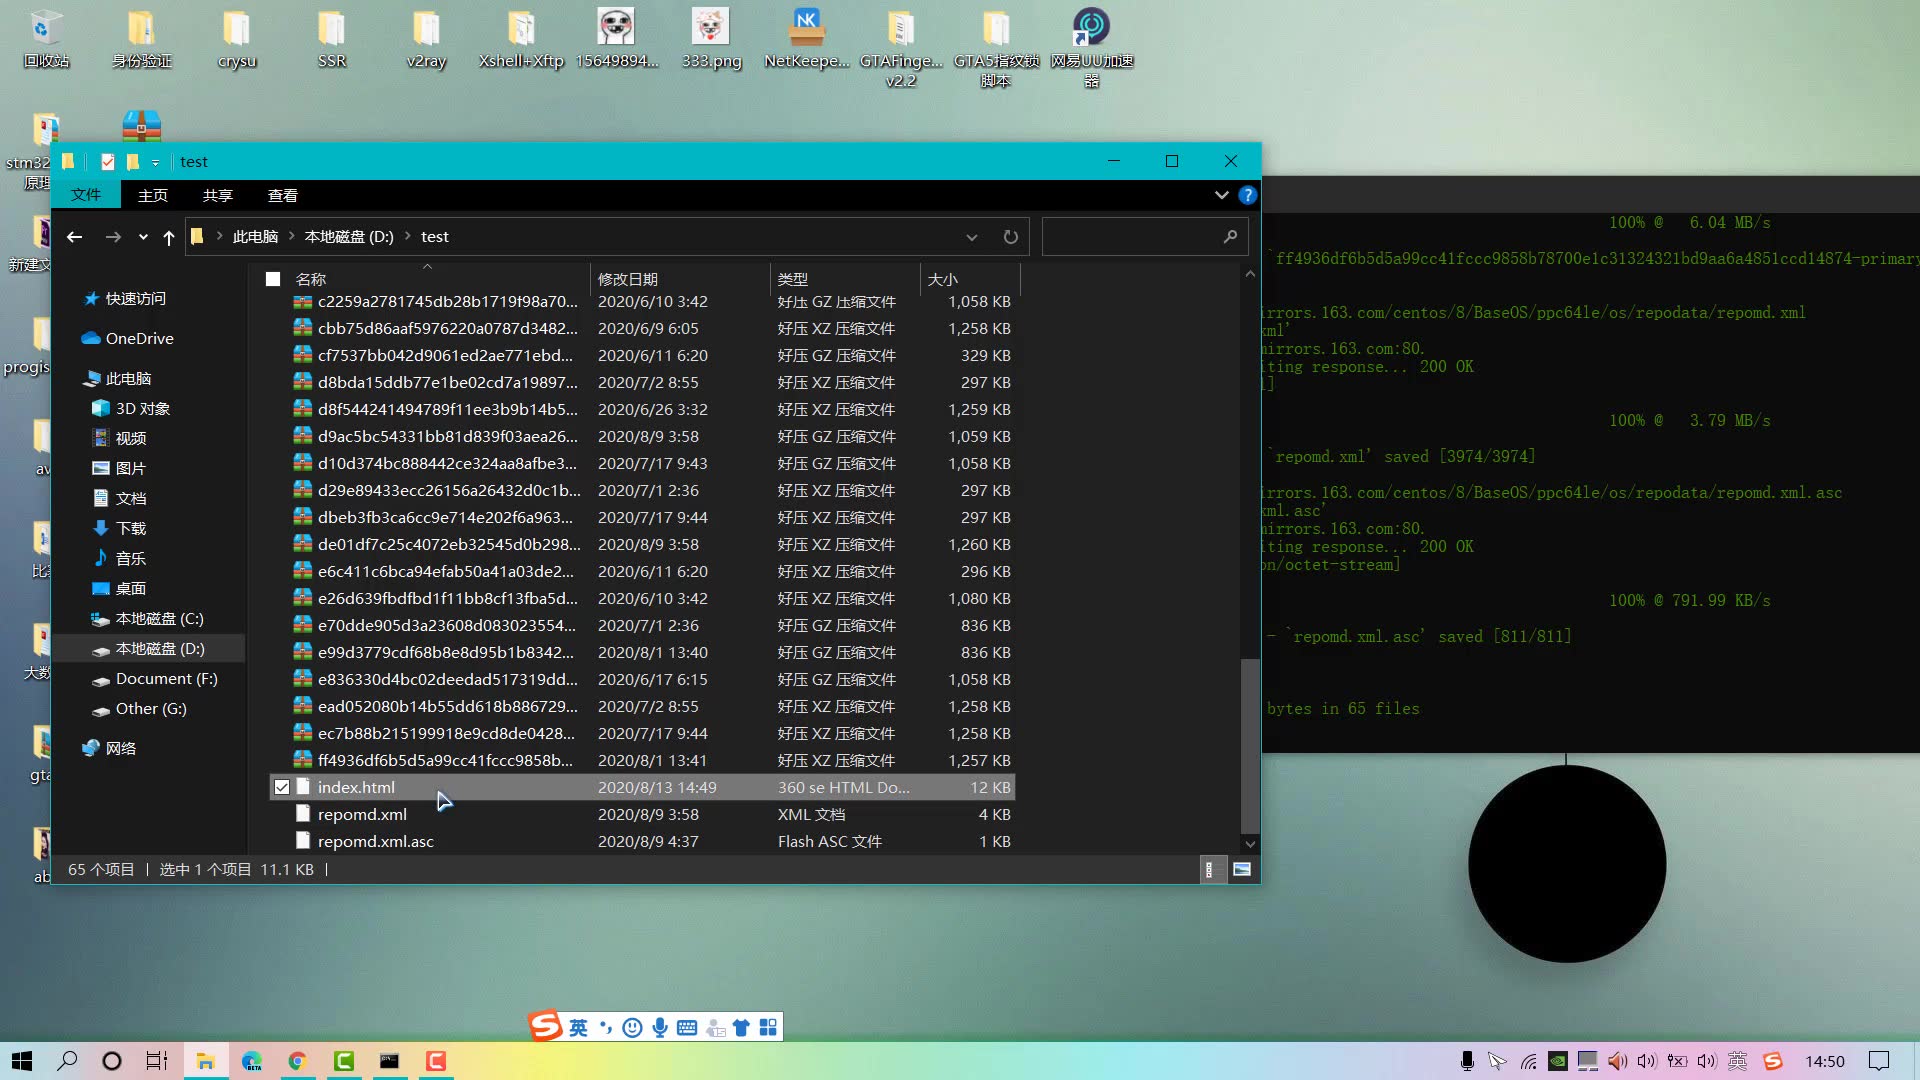The height and width of the screenshot is (1080, 1920).
Task: Open Chrome from the taskbar
Action: (297, 1061)
